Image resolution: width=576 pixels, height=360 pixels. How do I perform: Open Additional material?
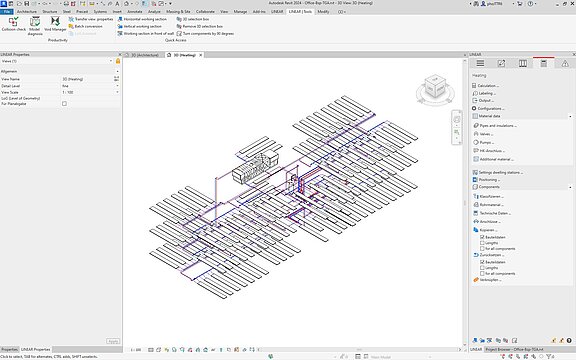[x=493, y=159]
